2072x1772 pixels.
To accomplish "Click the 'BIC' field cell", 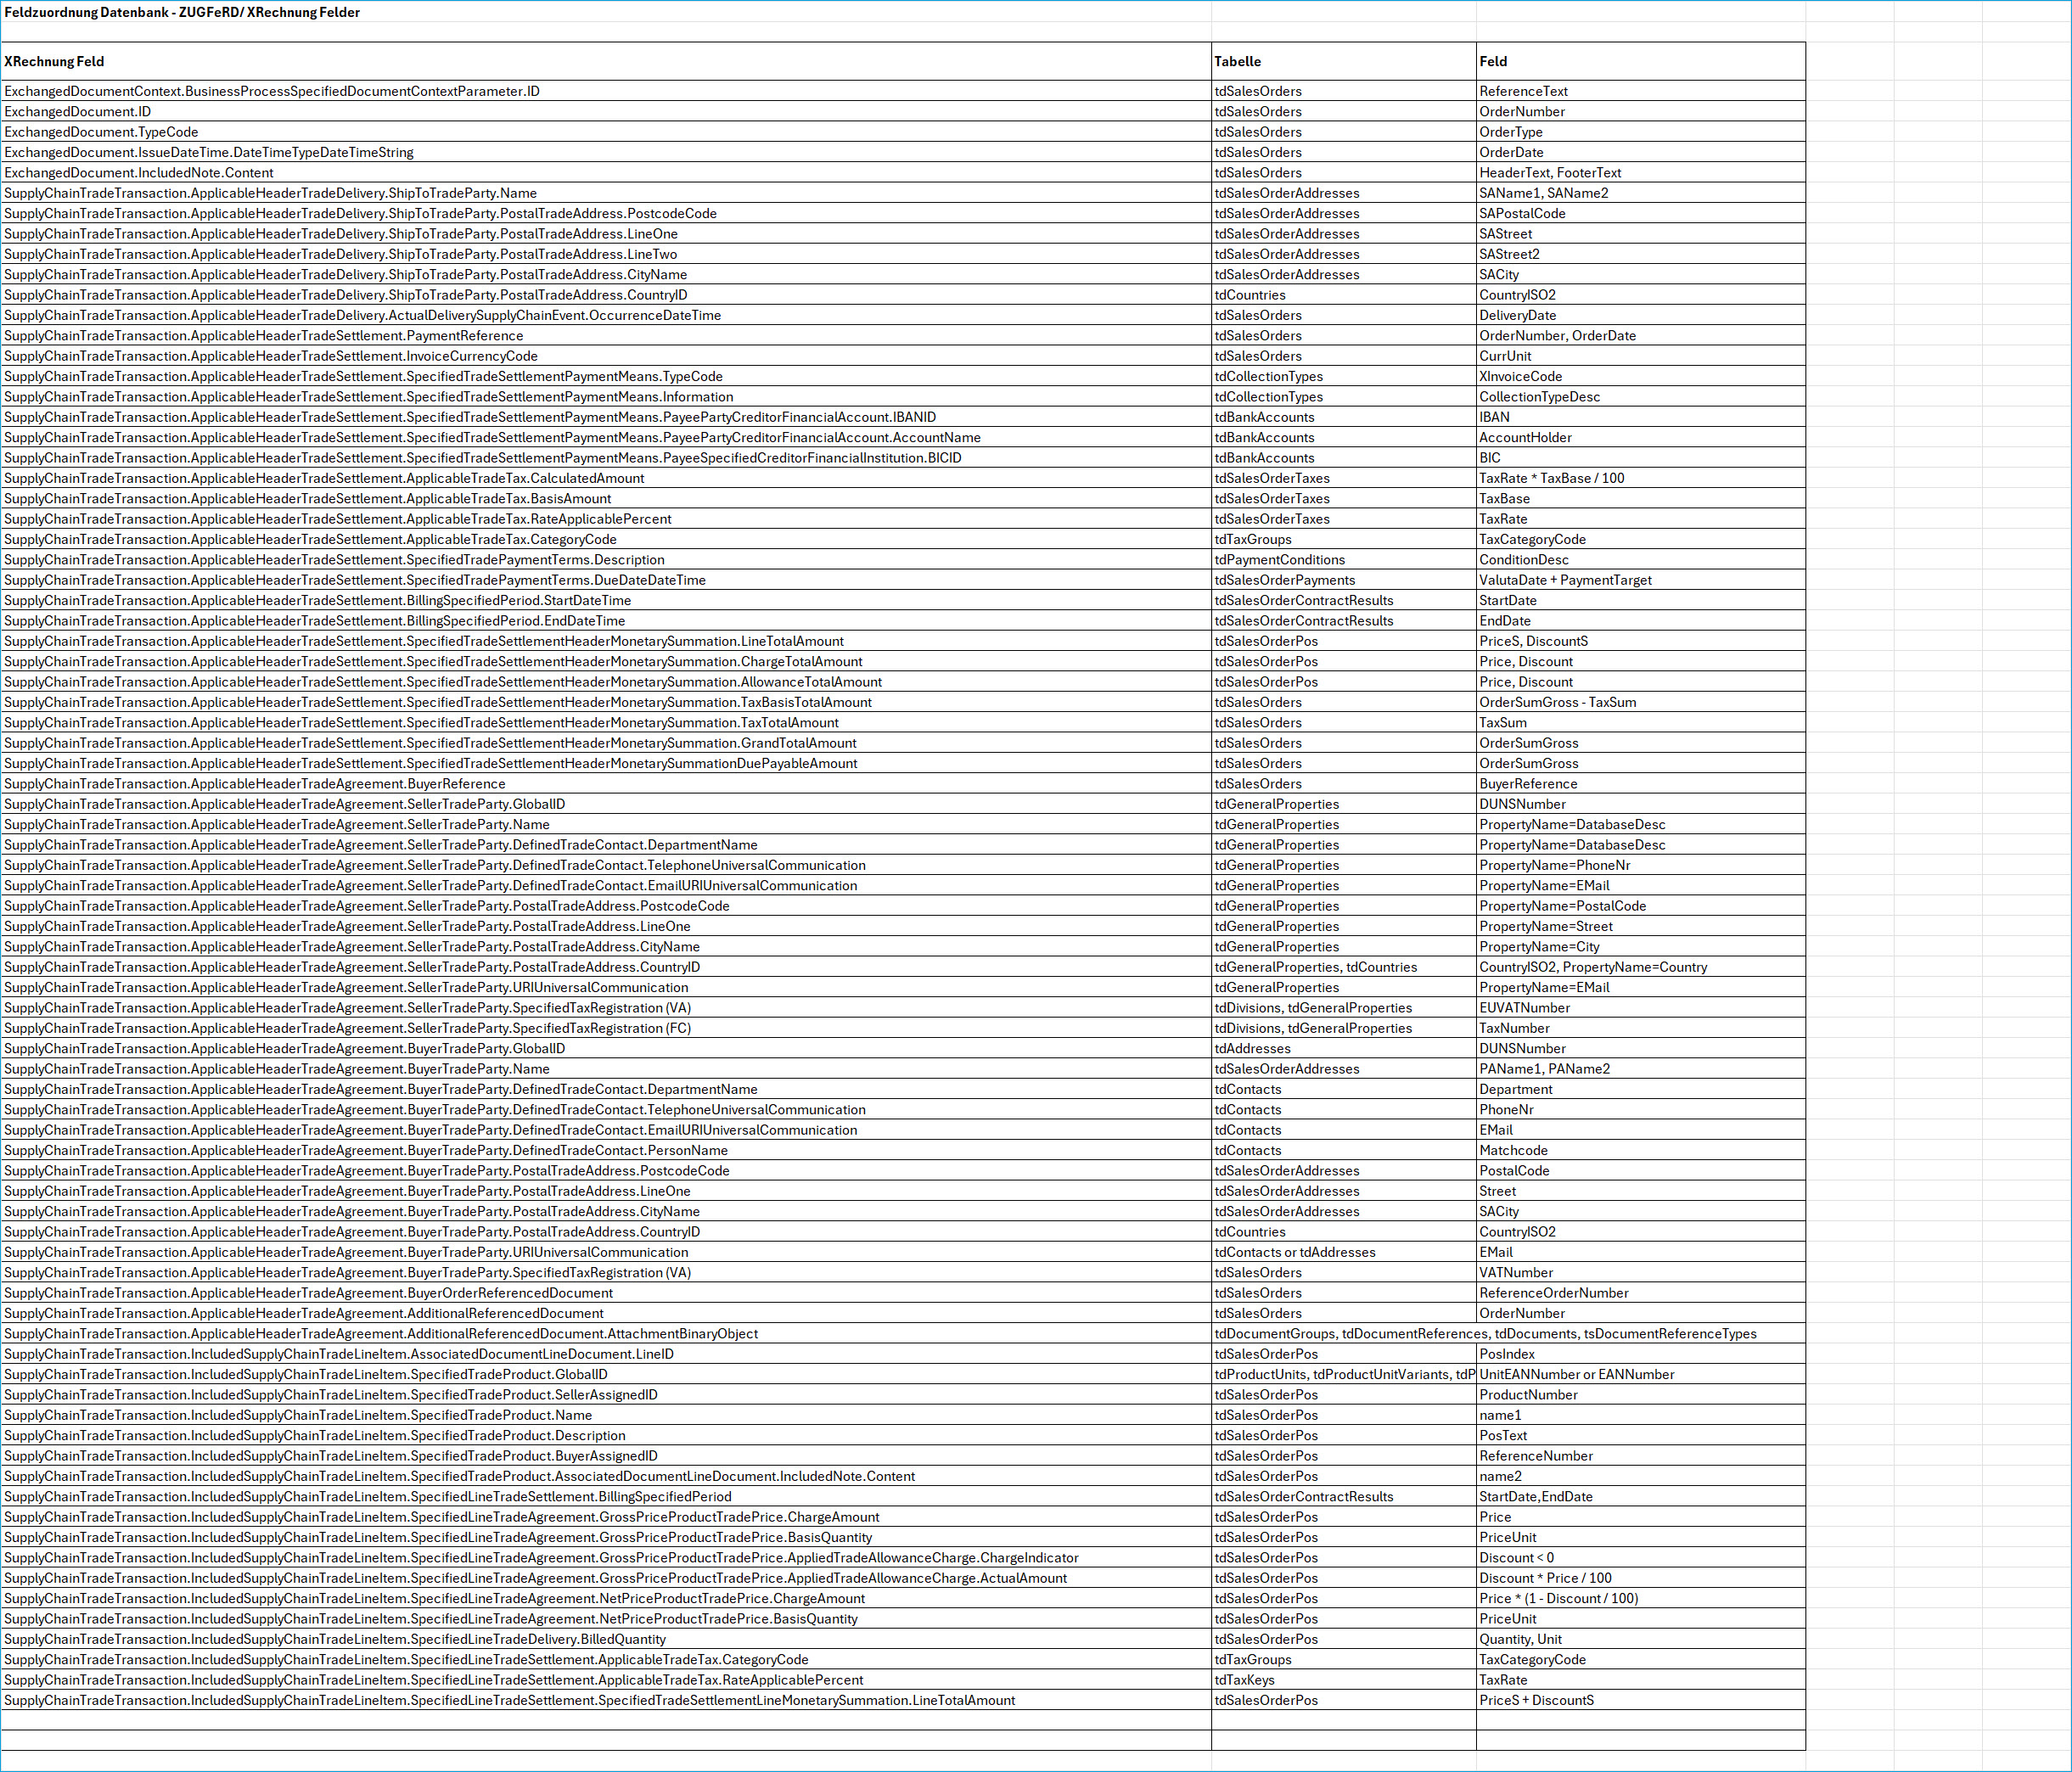I will (x=1640, y=458).
